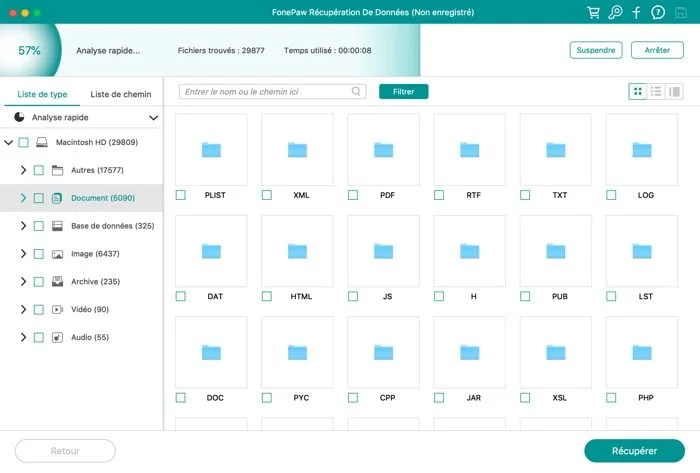Image resolution: width=700 pixels, height=473 pixels.
Task: Expand the Archive category
Action: coord(23,282)
